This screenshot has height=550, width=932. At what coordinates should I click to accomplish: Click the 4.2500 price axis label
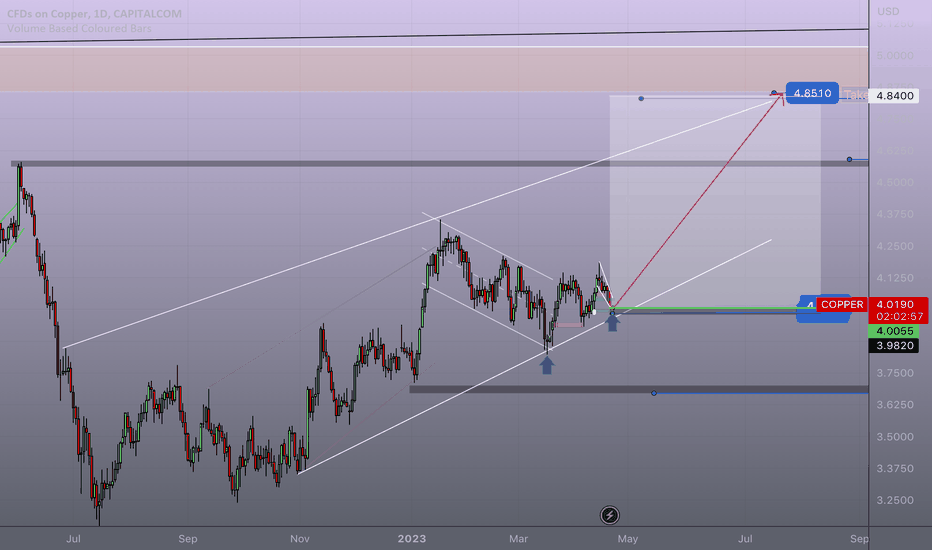(895, 246)
